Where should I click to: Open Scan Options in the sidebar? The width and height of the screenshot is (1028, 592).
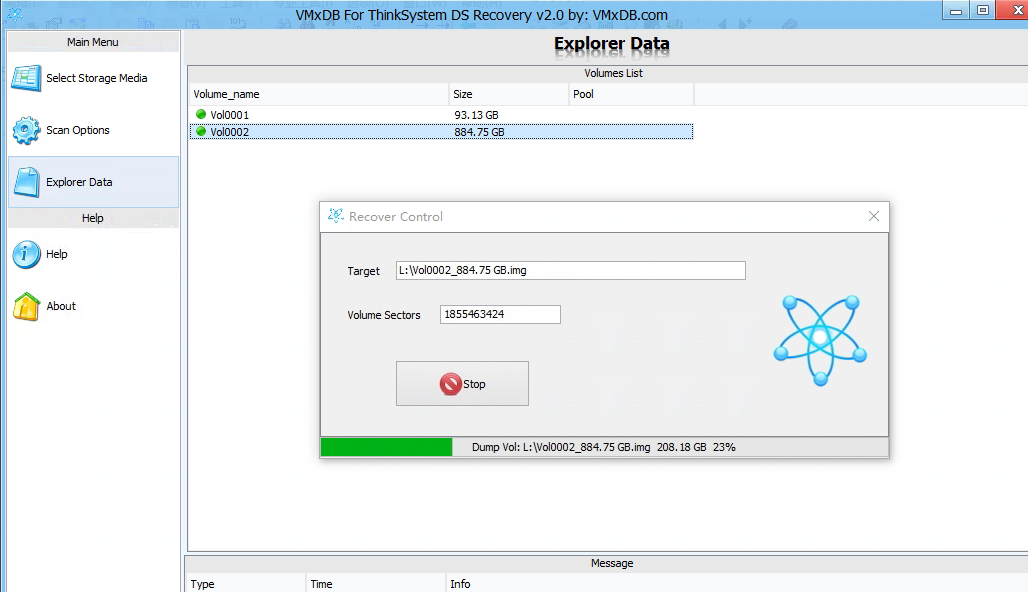click(x=93, y=130)
